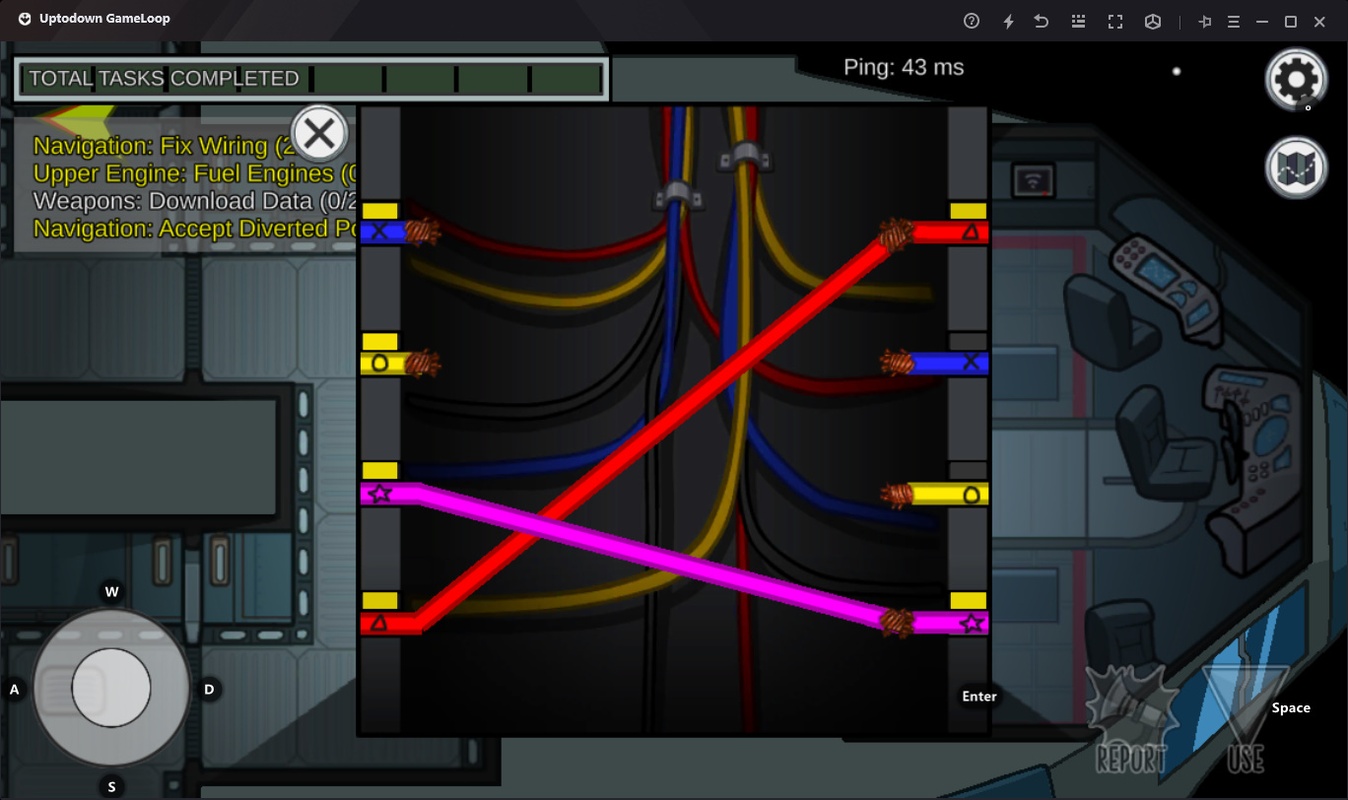Screen dimensions: 1348x800
Task: Click the Uptodown GameLoop logo icon
Action: coord(25,19)
